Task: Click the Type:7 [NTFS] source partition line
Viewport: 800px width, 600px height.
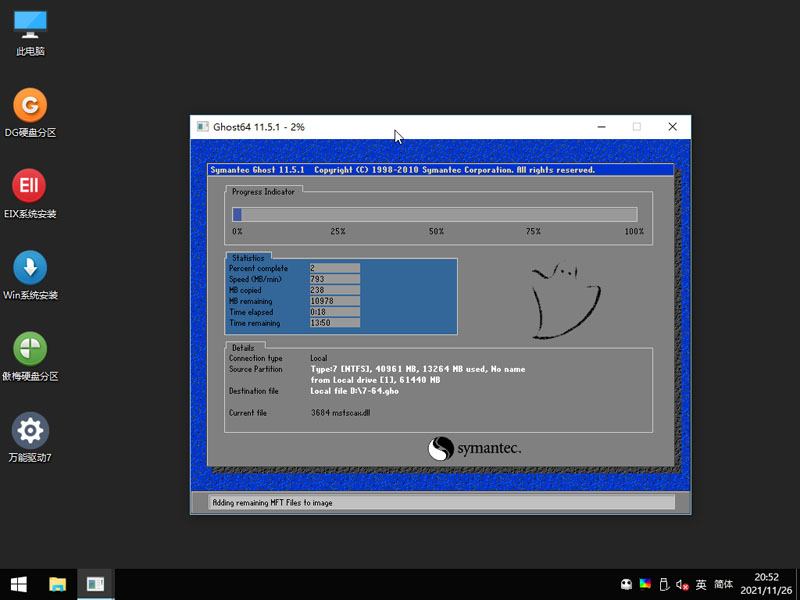Action: 418,369
